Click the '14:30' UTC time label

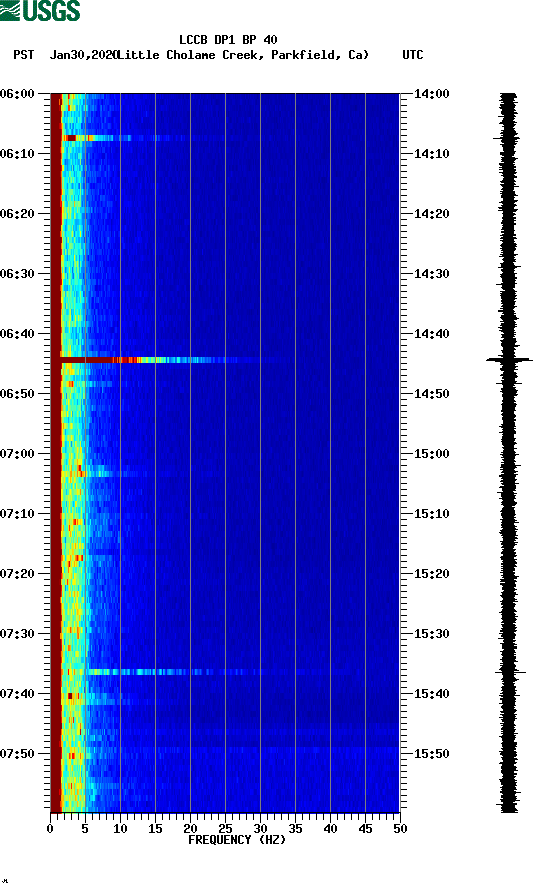[x=431, y=274]
